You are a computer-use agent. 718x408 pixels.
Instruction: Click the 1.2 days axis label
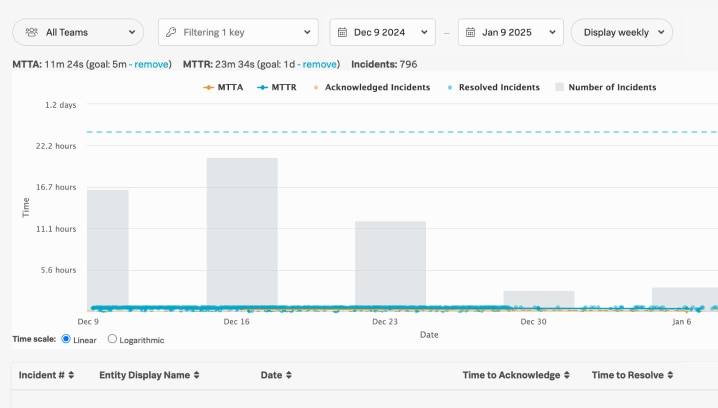click(60, 105)
